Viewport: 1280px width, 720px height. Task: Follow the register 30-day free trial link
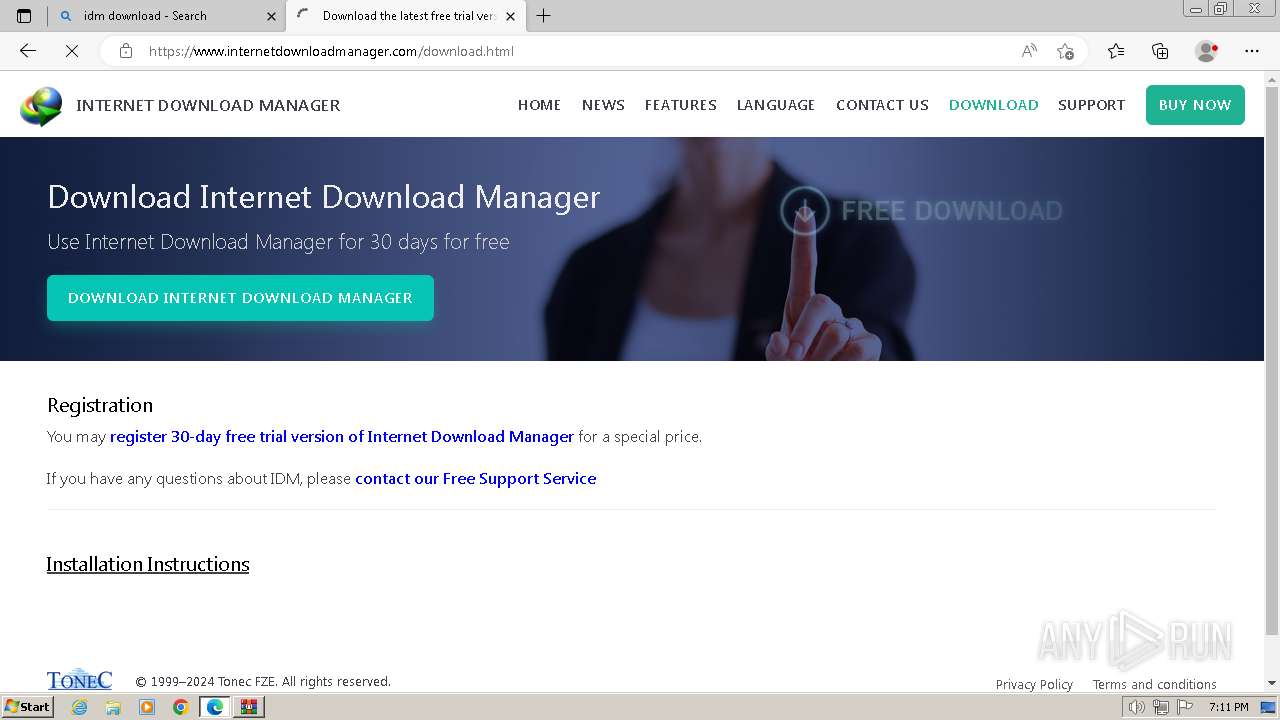(342, 437)
